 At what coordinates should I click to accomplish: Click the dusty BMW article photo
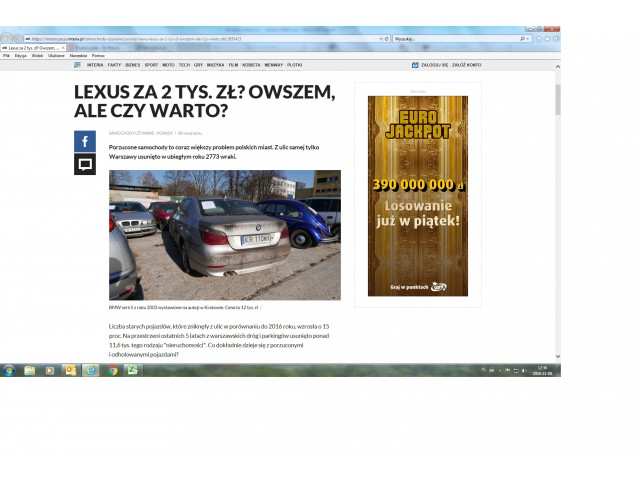point(224,235)
